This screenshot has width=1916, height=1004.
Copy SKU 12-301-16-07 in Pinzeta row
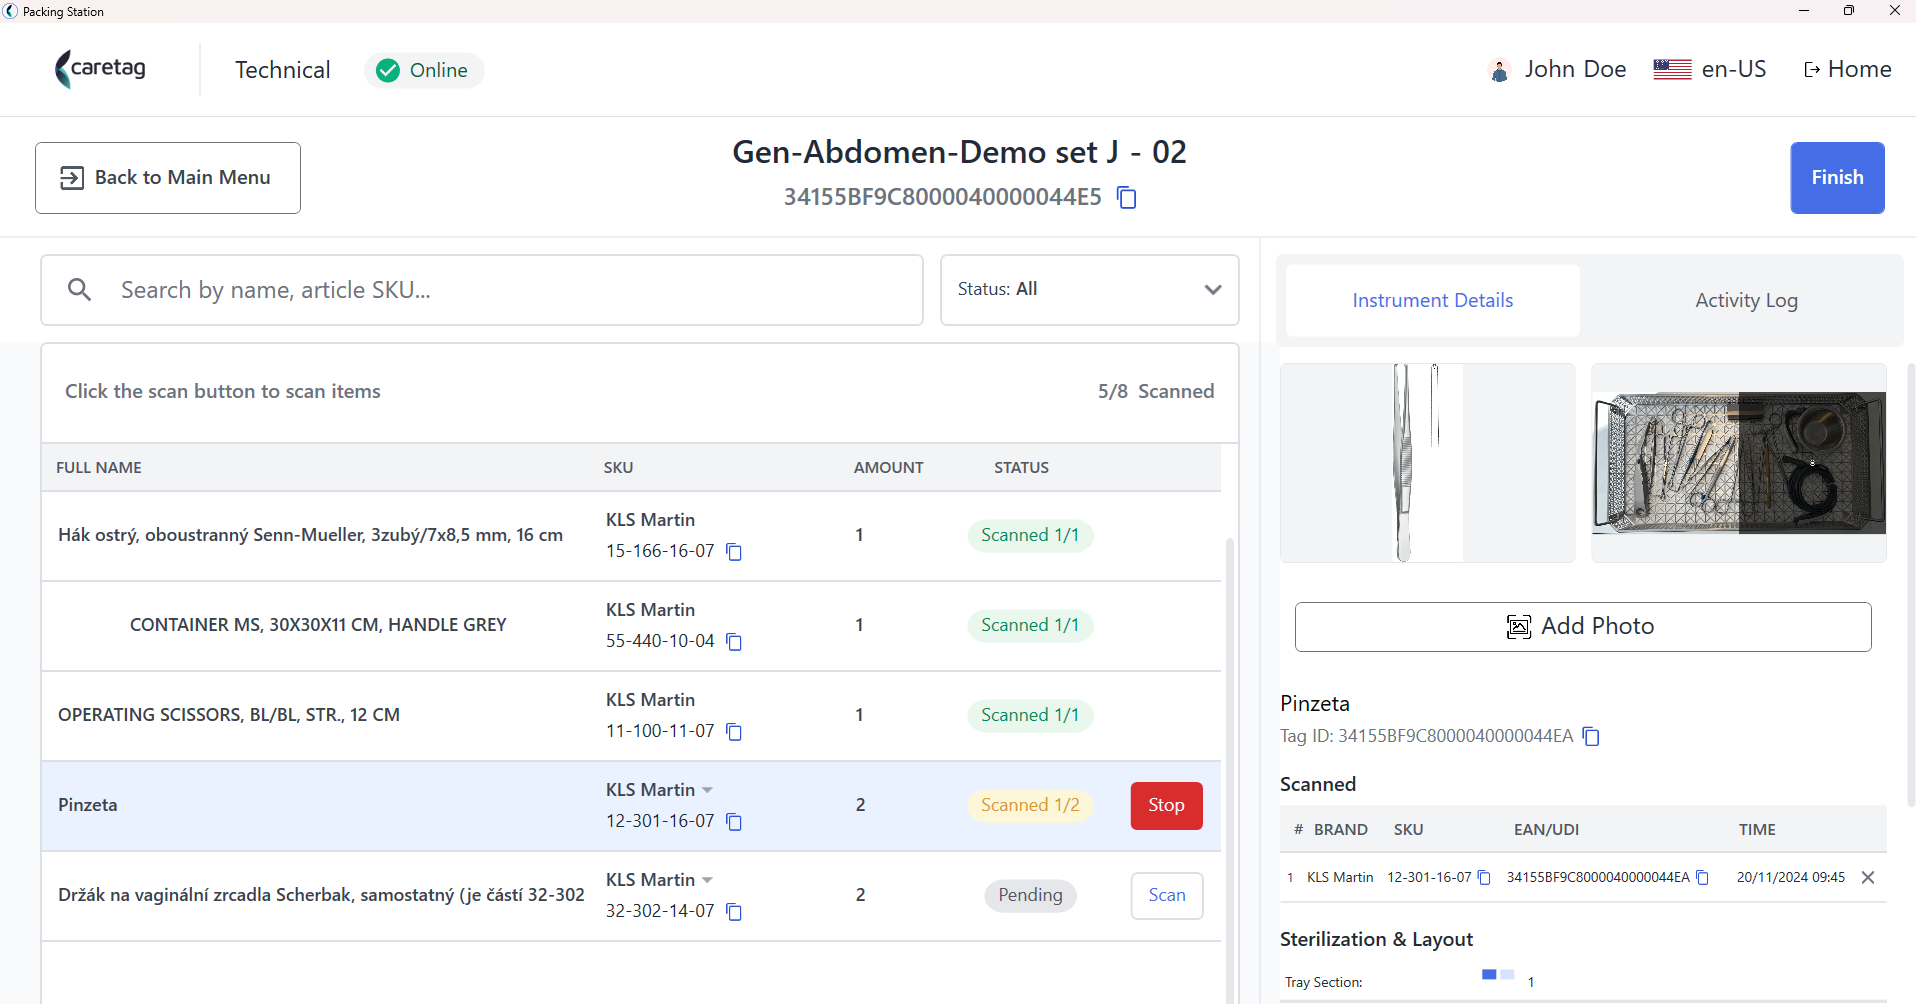(x=734, y=822)
